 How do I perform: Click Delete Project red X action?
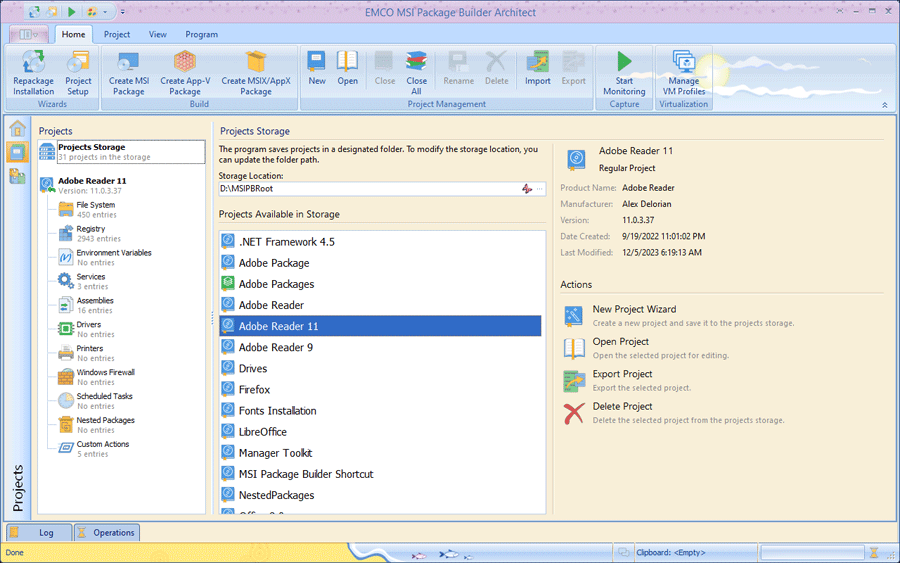574,413
